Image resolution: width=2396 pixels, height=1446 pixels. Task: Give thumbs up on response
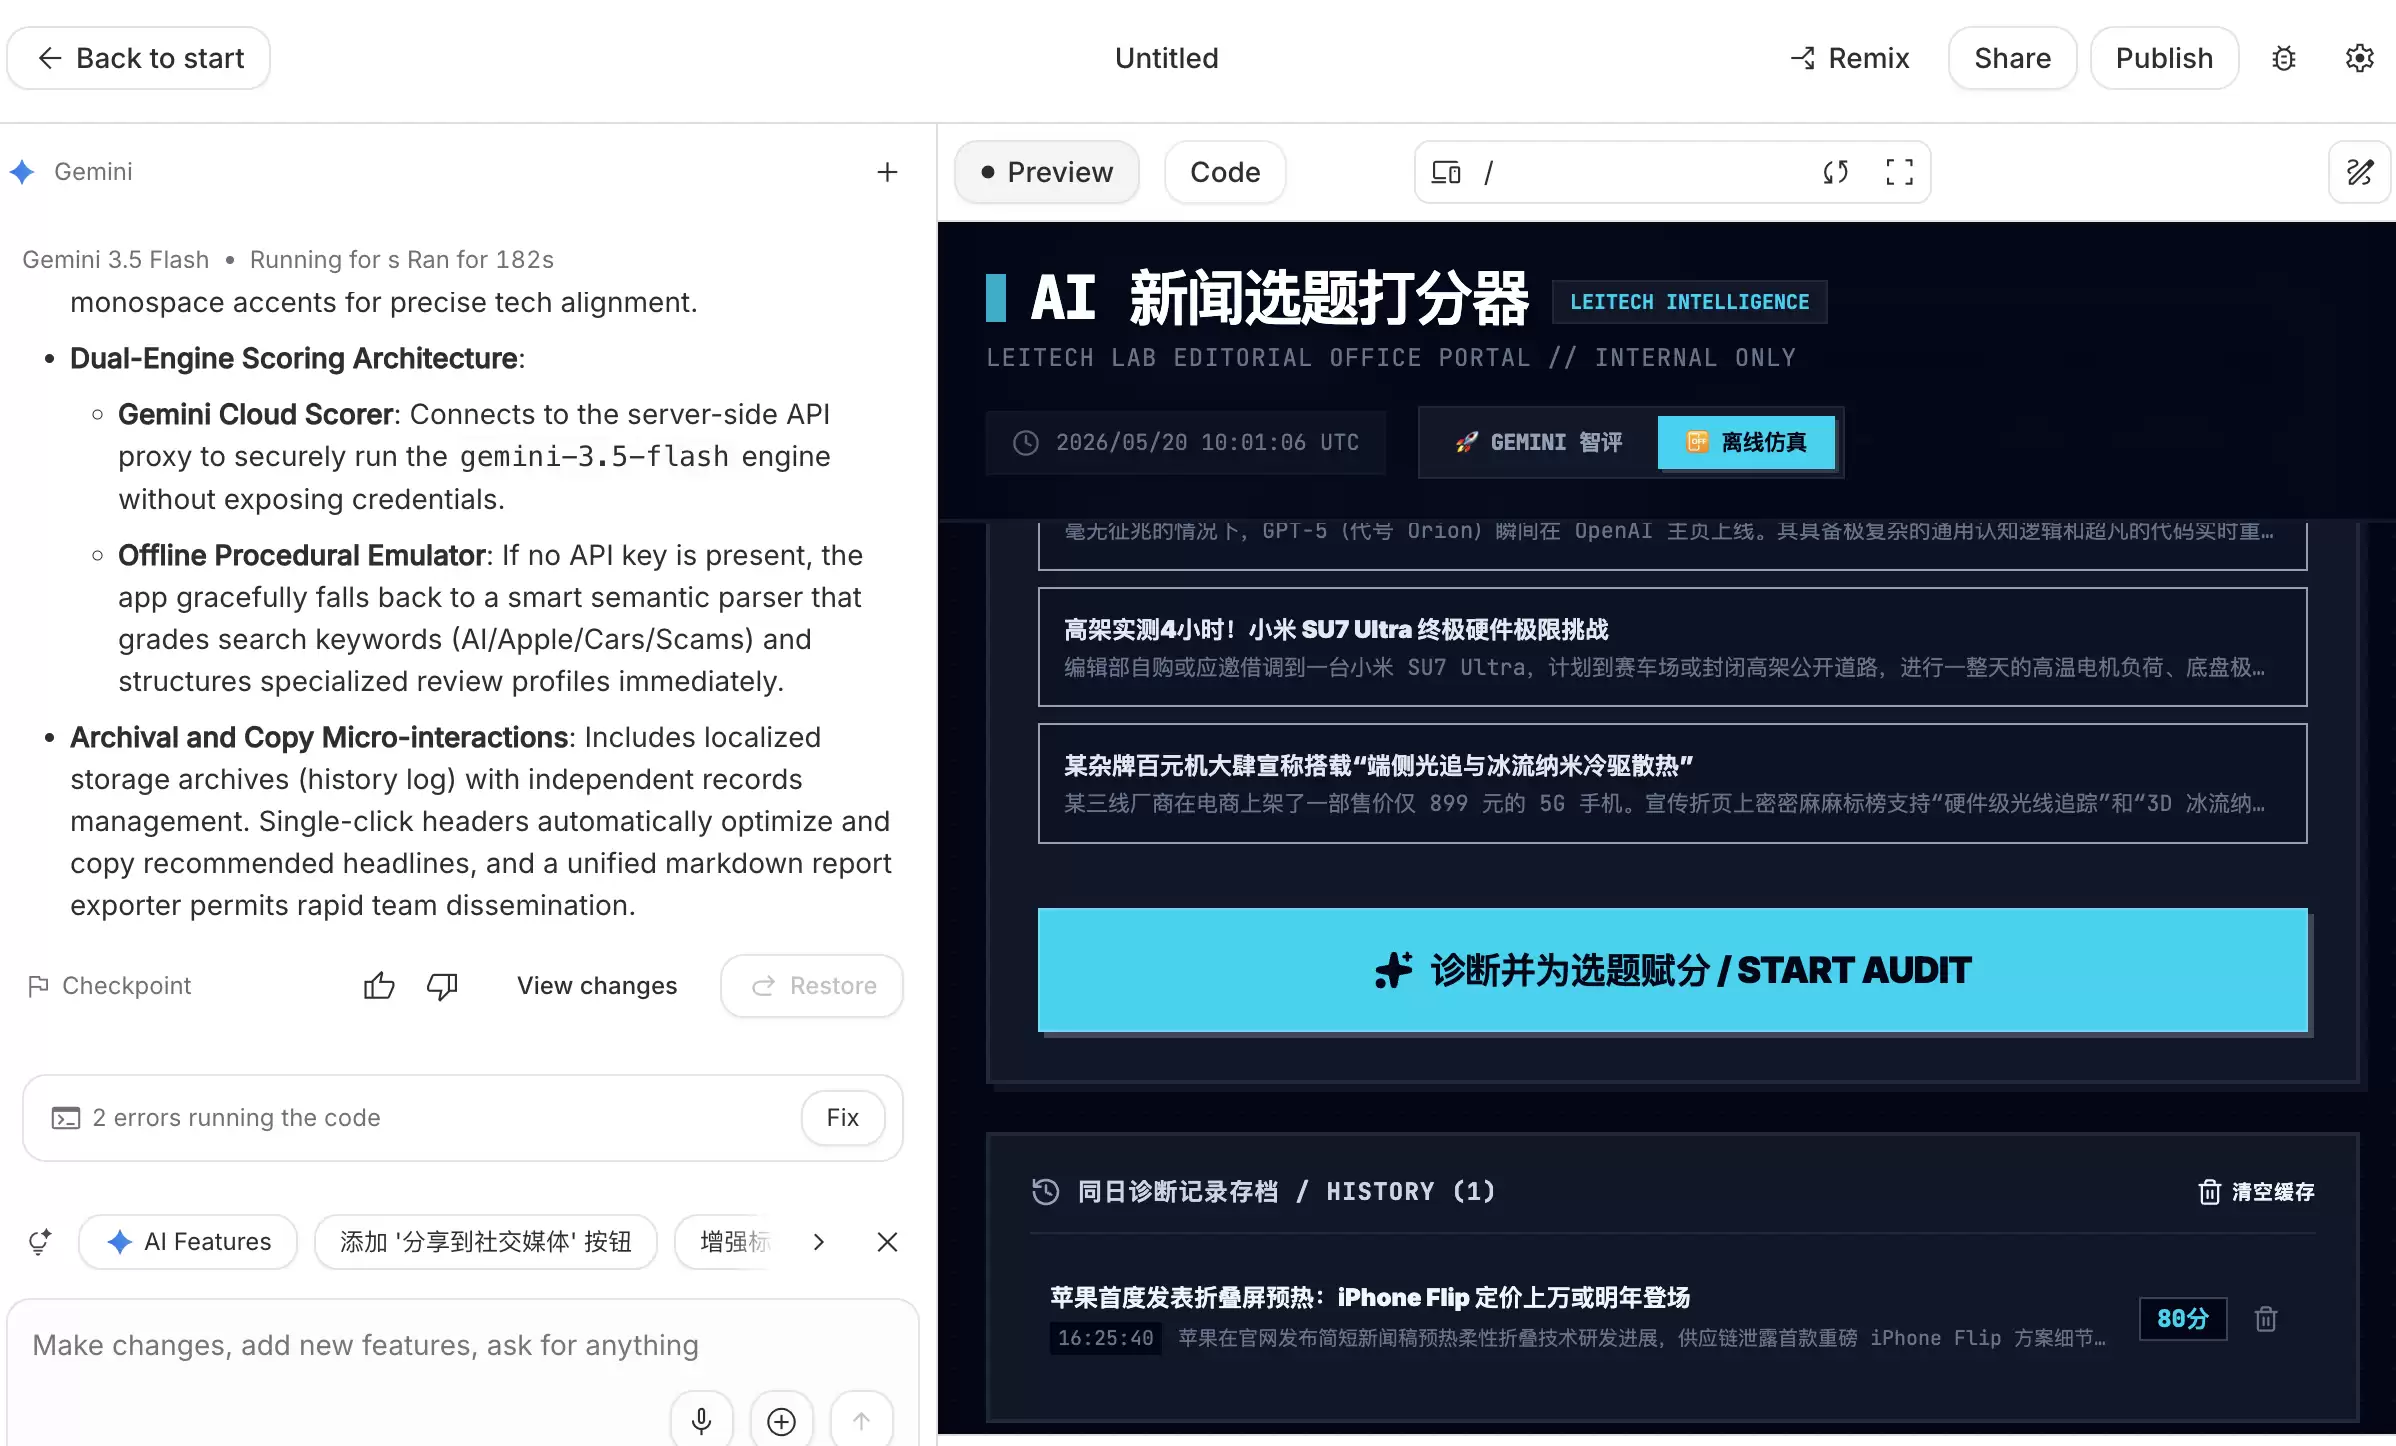coord(379,986)
